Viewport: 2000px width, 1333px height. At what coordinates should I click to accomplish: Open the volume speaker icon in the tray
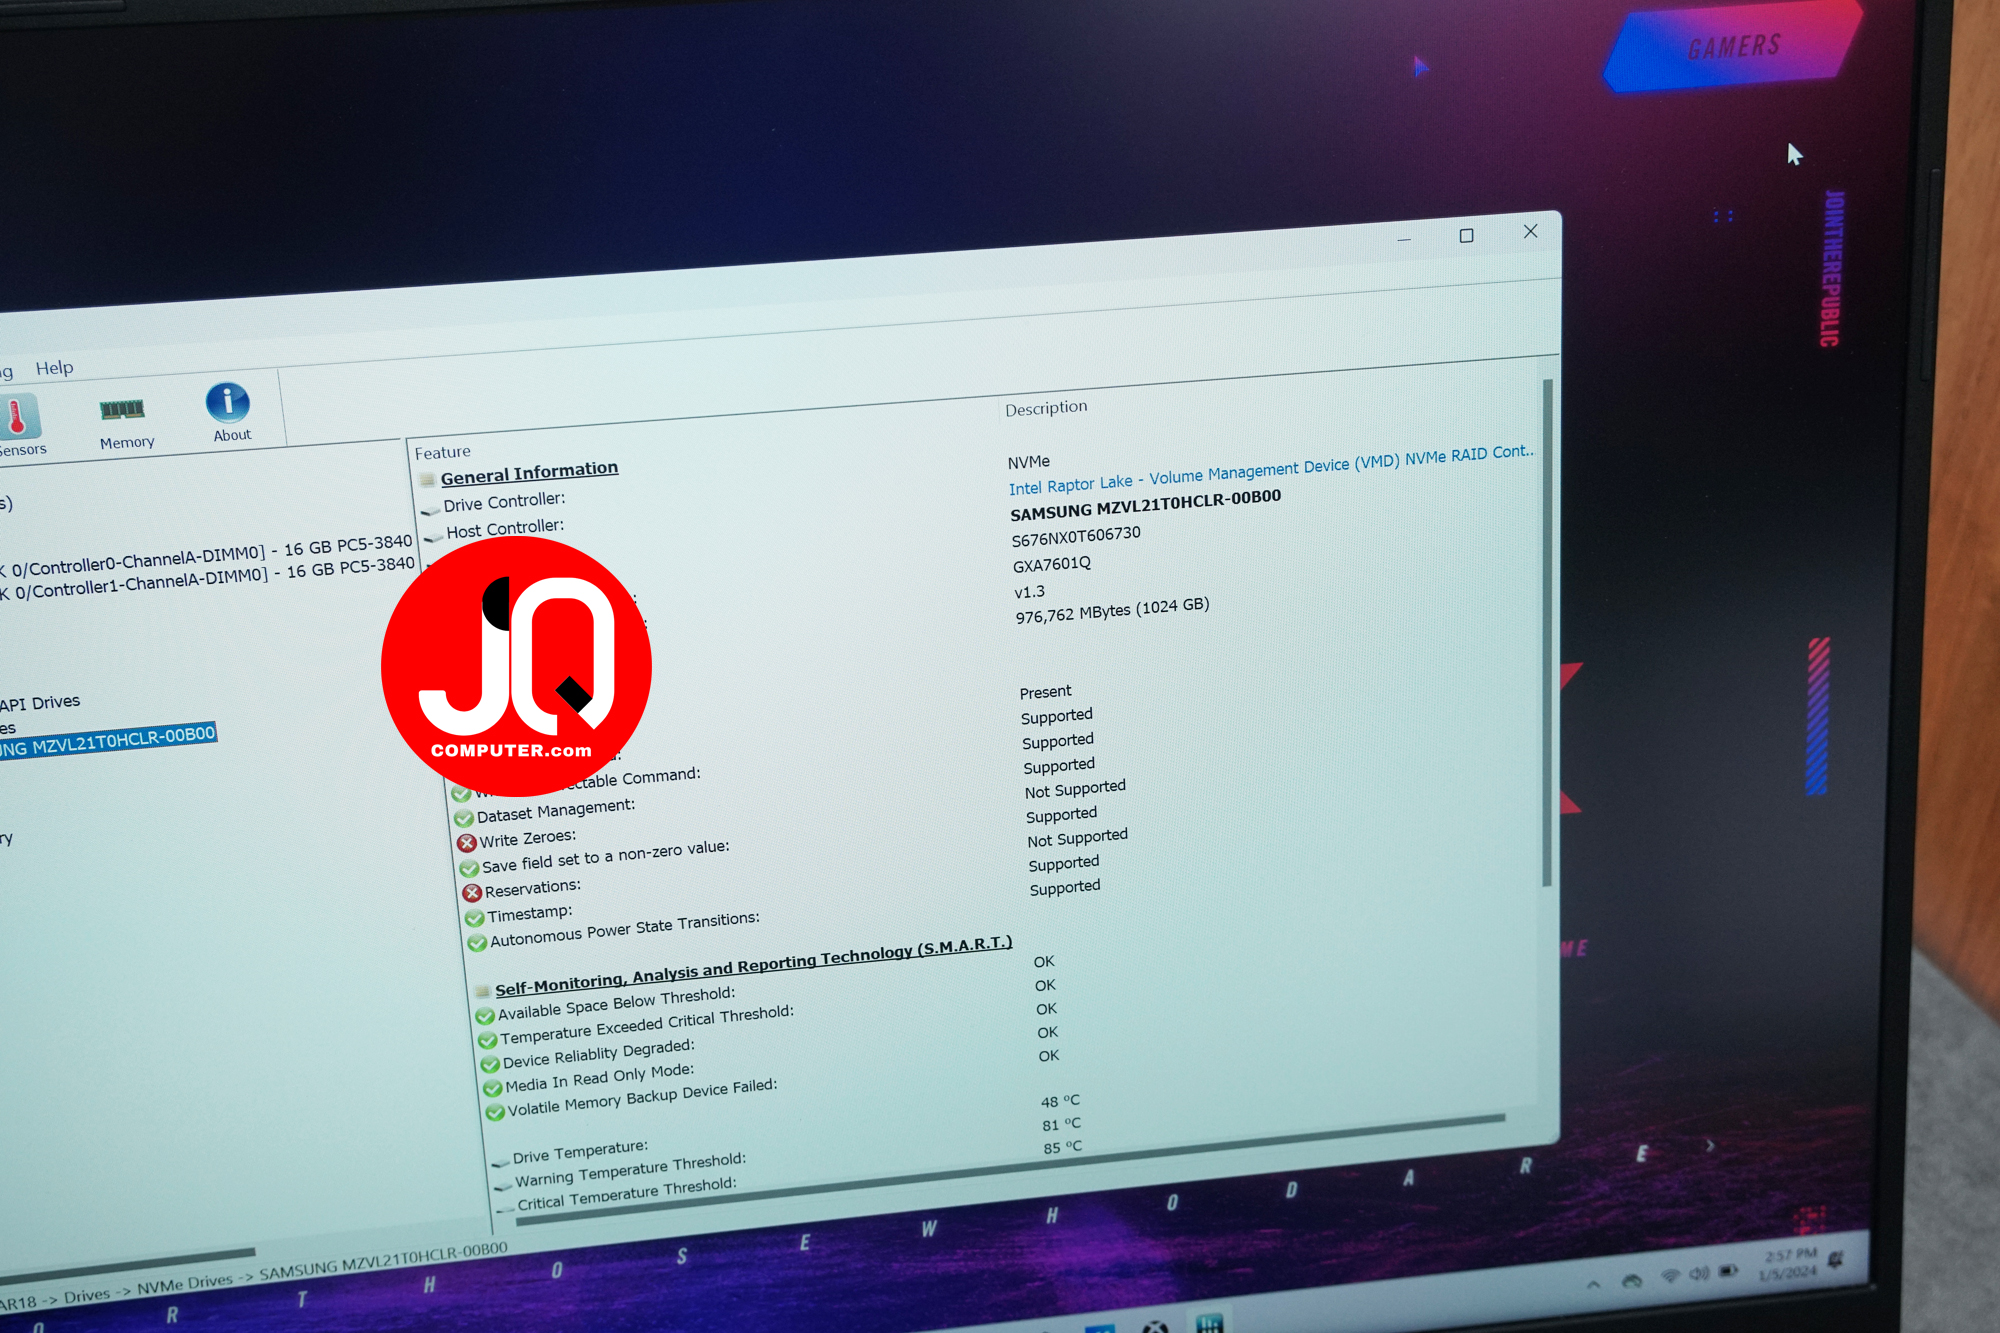1699,1273
